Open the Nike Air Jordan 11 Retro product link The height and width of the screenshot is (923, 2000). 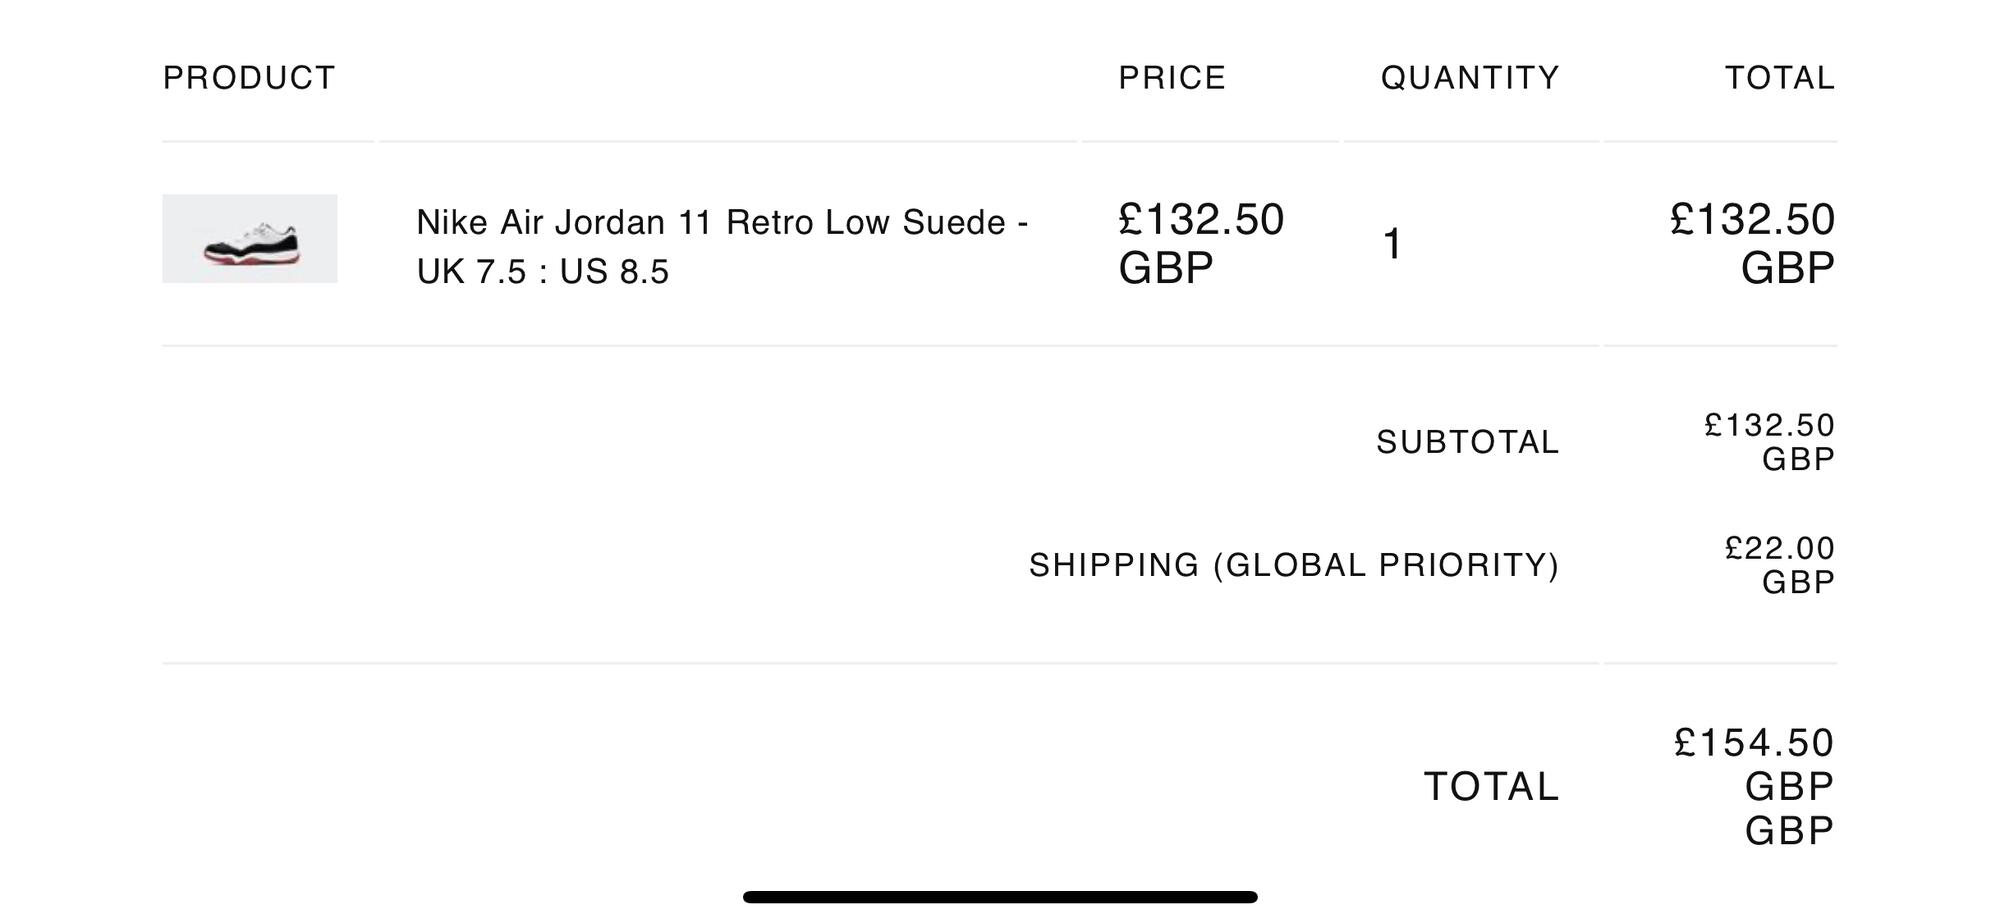click(721, 222)
